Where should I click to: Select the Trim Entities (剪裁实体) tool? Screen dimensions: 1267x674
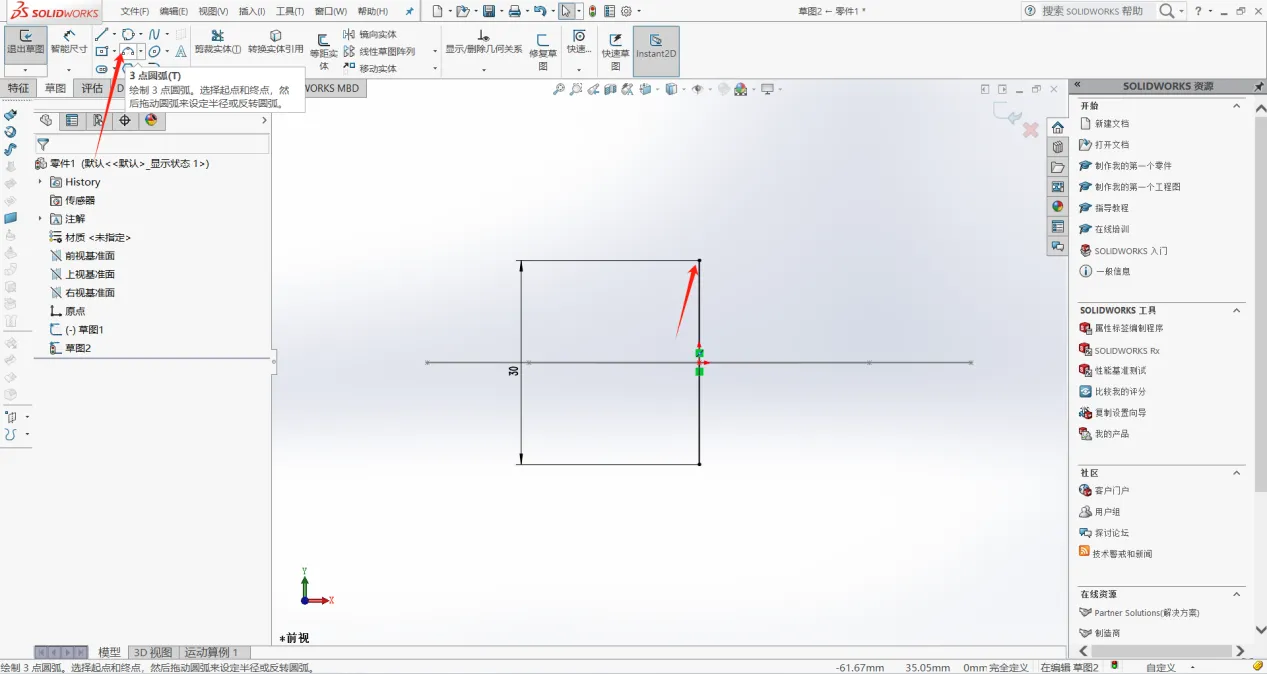[217, 42]
